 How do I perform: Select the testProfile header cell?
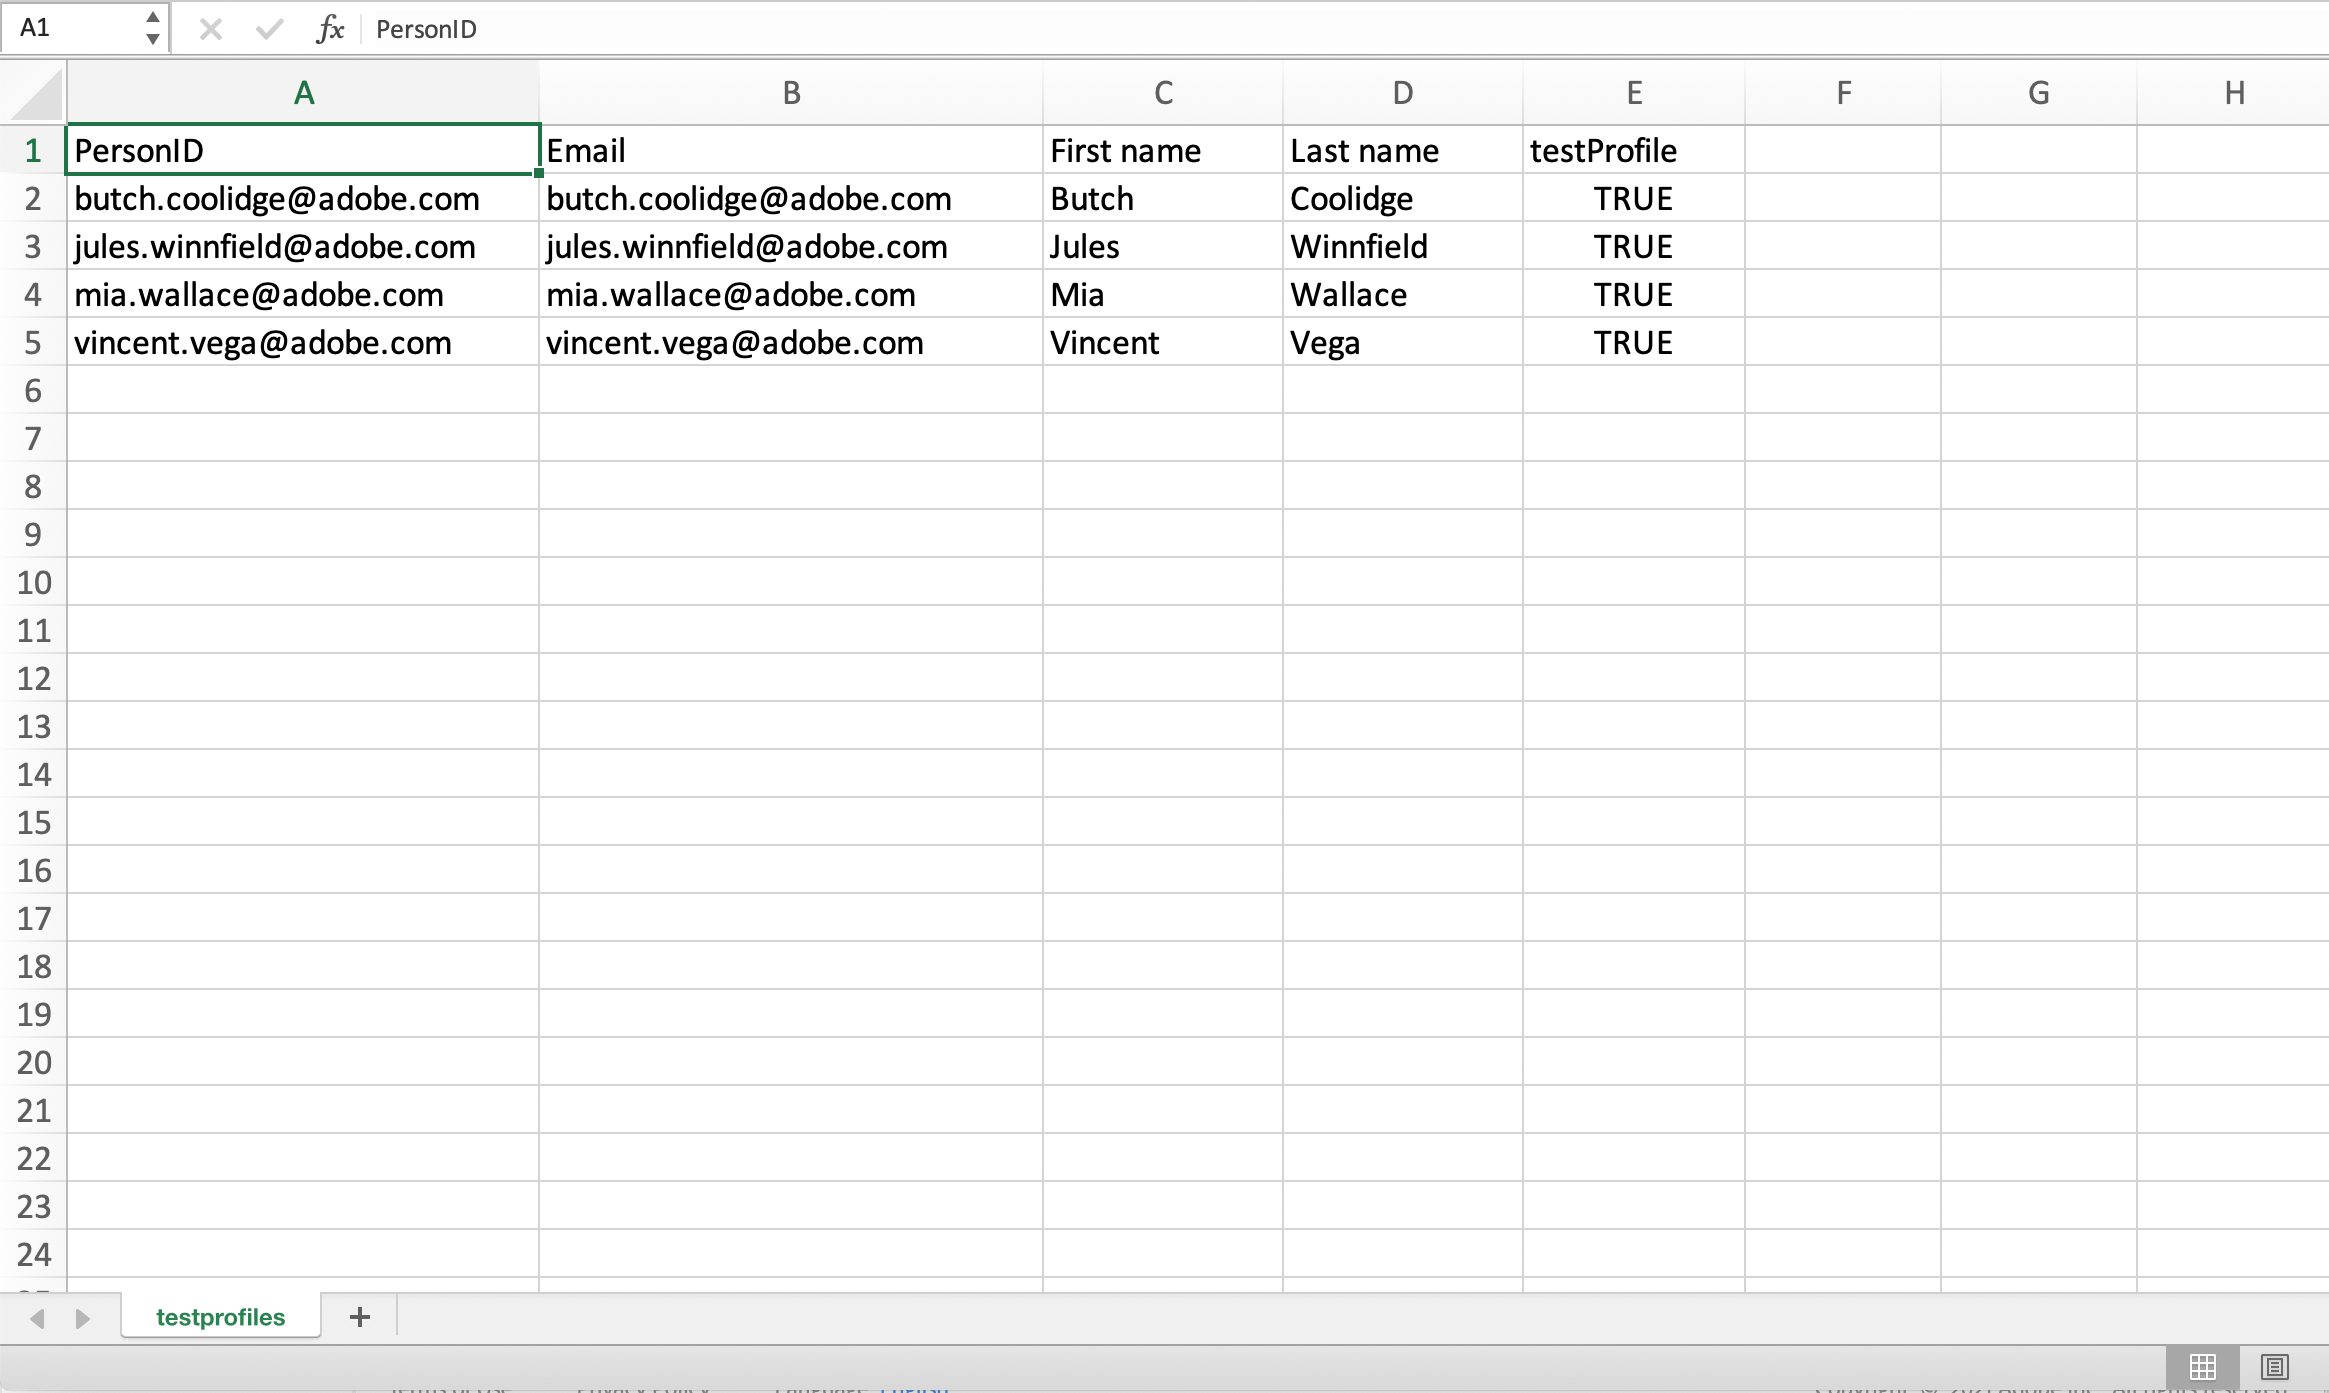(1634, 150)
